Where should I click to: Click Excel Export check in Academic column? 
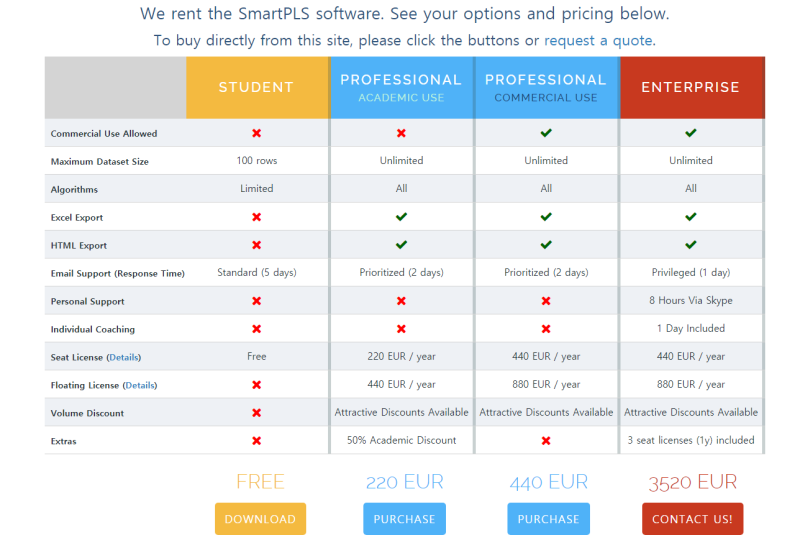401,217
